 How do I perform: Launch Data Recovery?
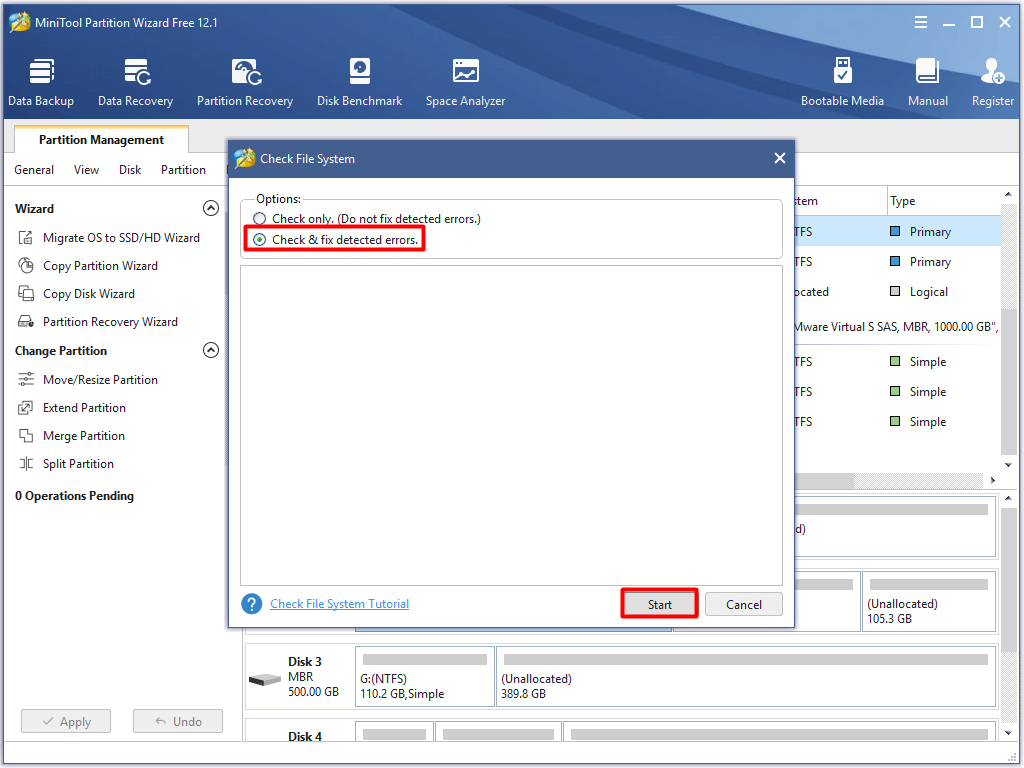[136, 82]
